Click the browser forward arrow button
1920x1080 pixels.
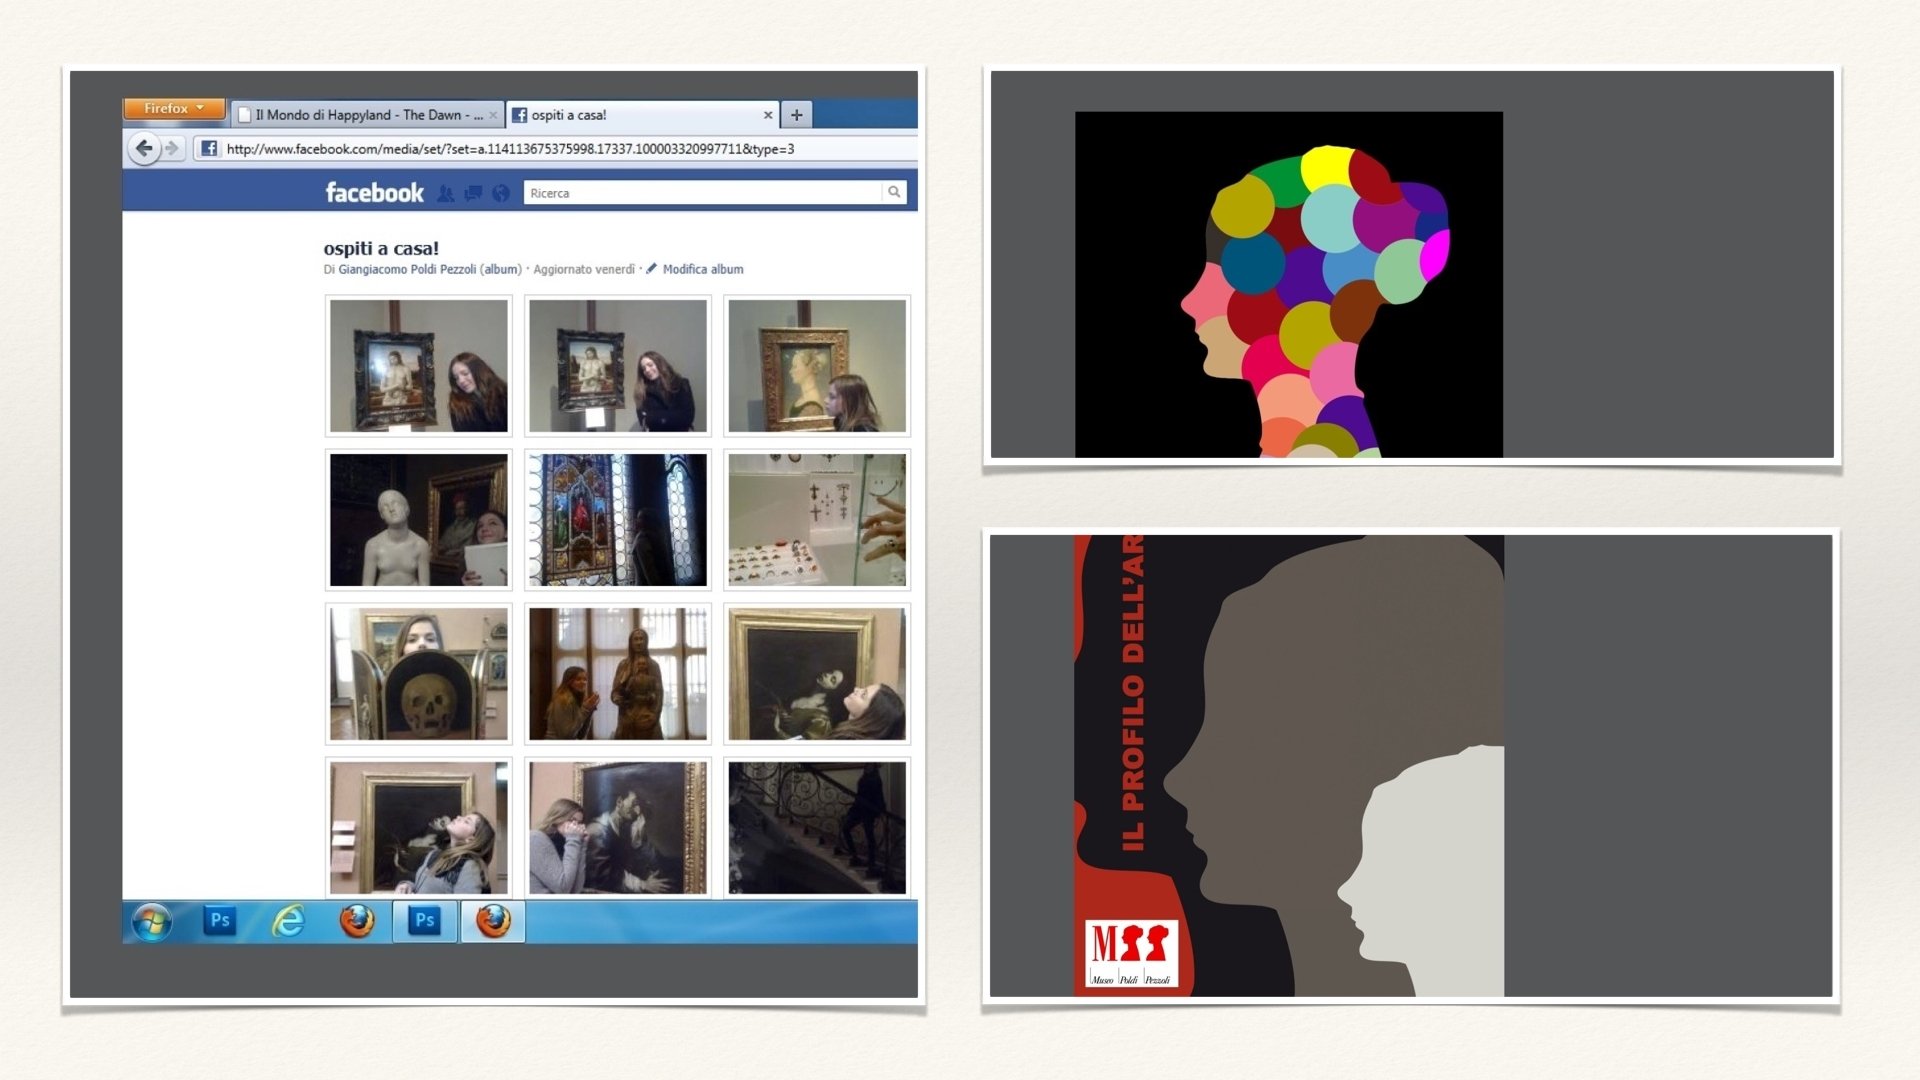point(173,149)
